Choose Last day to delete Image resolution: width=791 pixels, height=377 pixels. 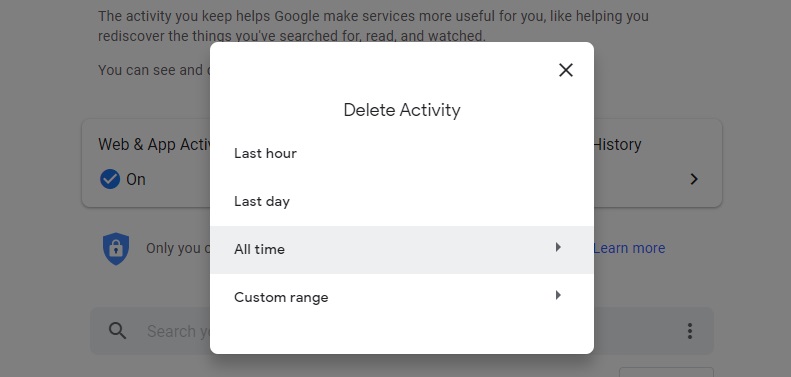pos(402,202)
